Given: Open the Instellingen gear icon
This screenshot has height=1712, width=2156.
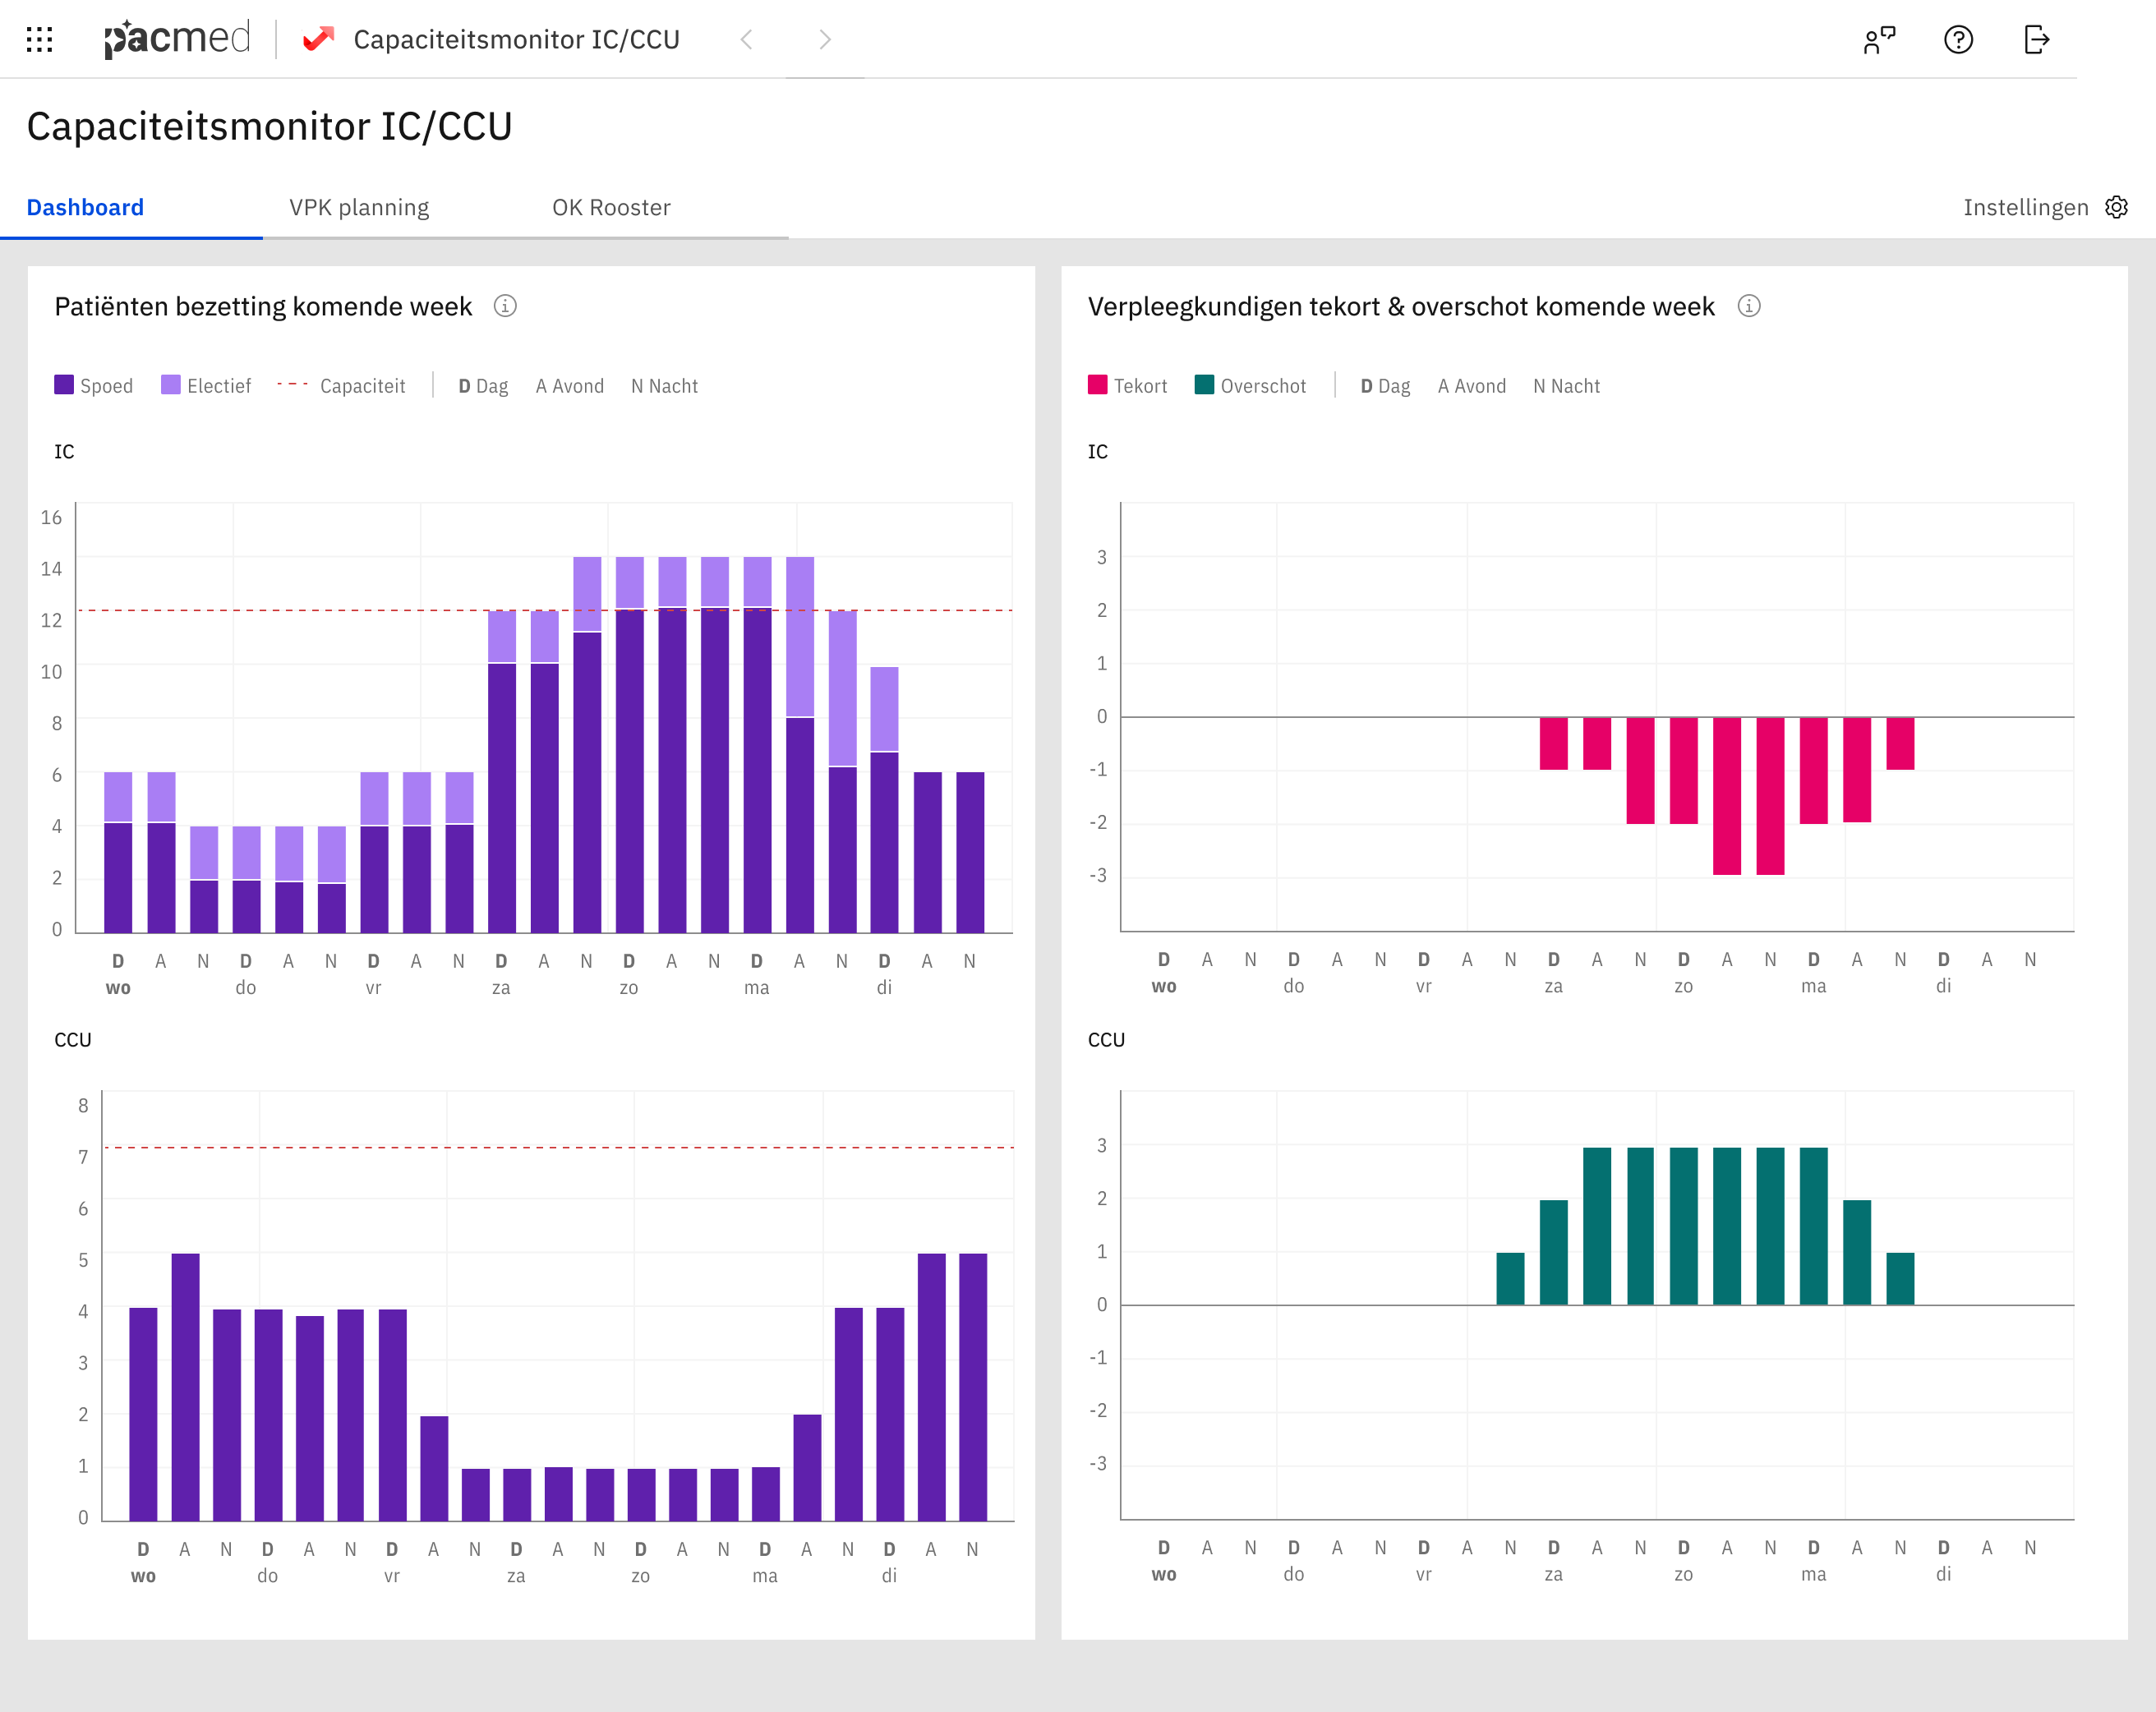Looking at the screenshot, I should click(2117, 207).
